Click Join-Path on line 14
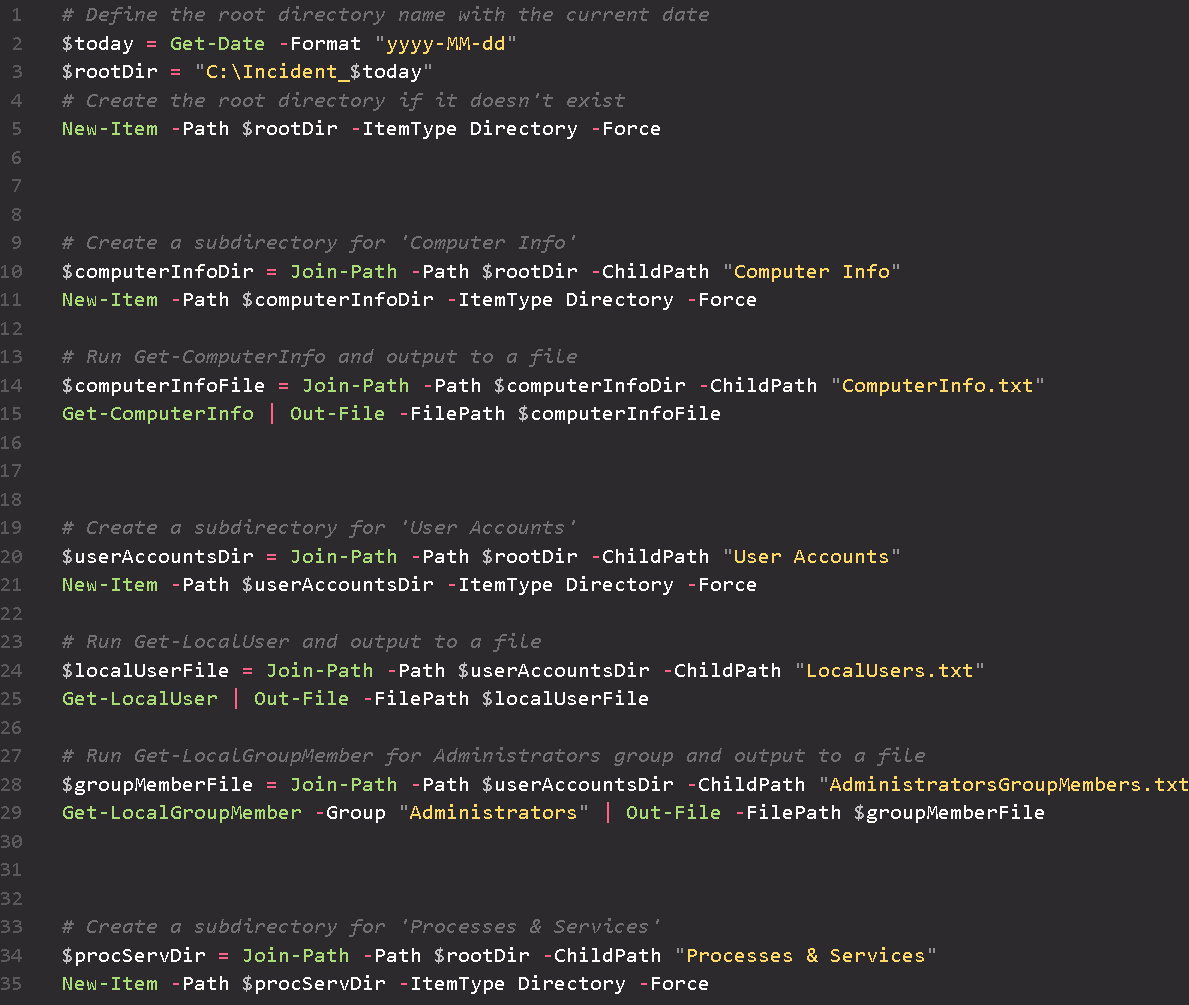Screen dimensions: 1189x1005 [356, 386]
